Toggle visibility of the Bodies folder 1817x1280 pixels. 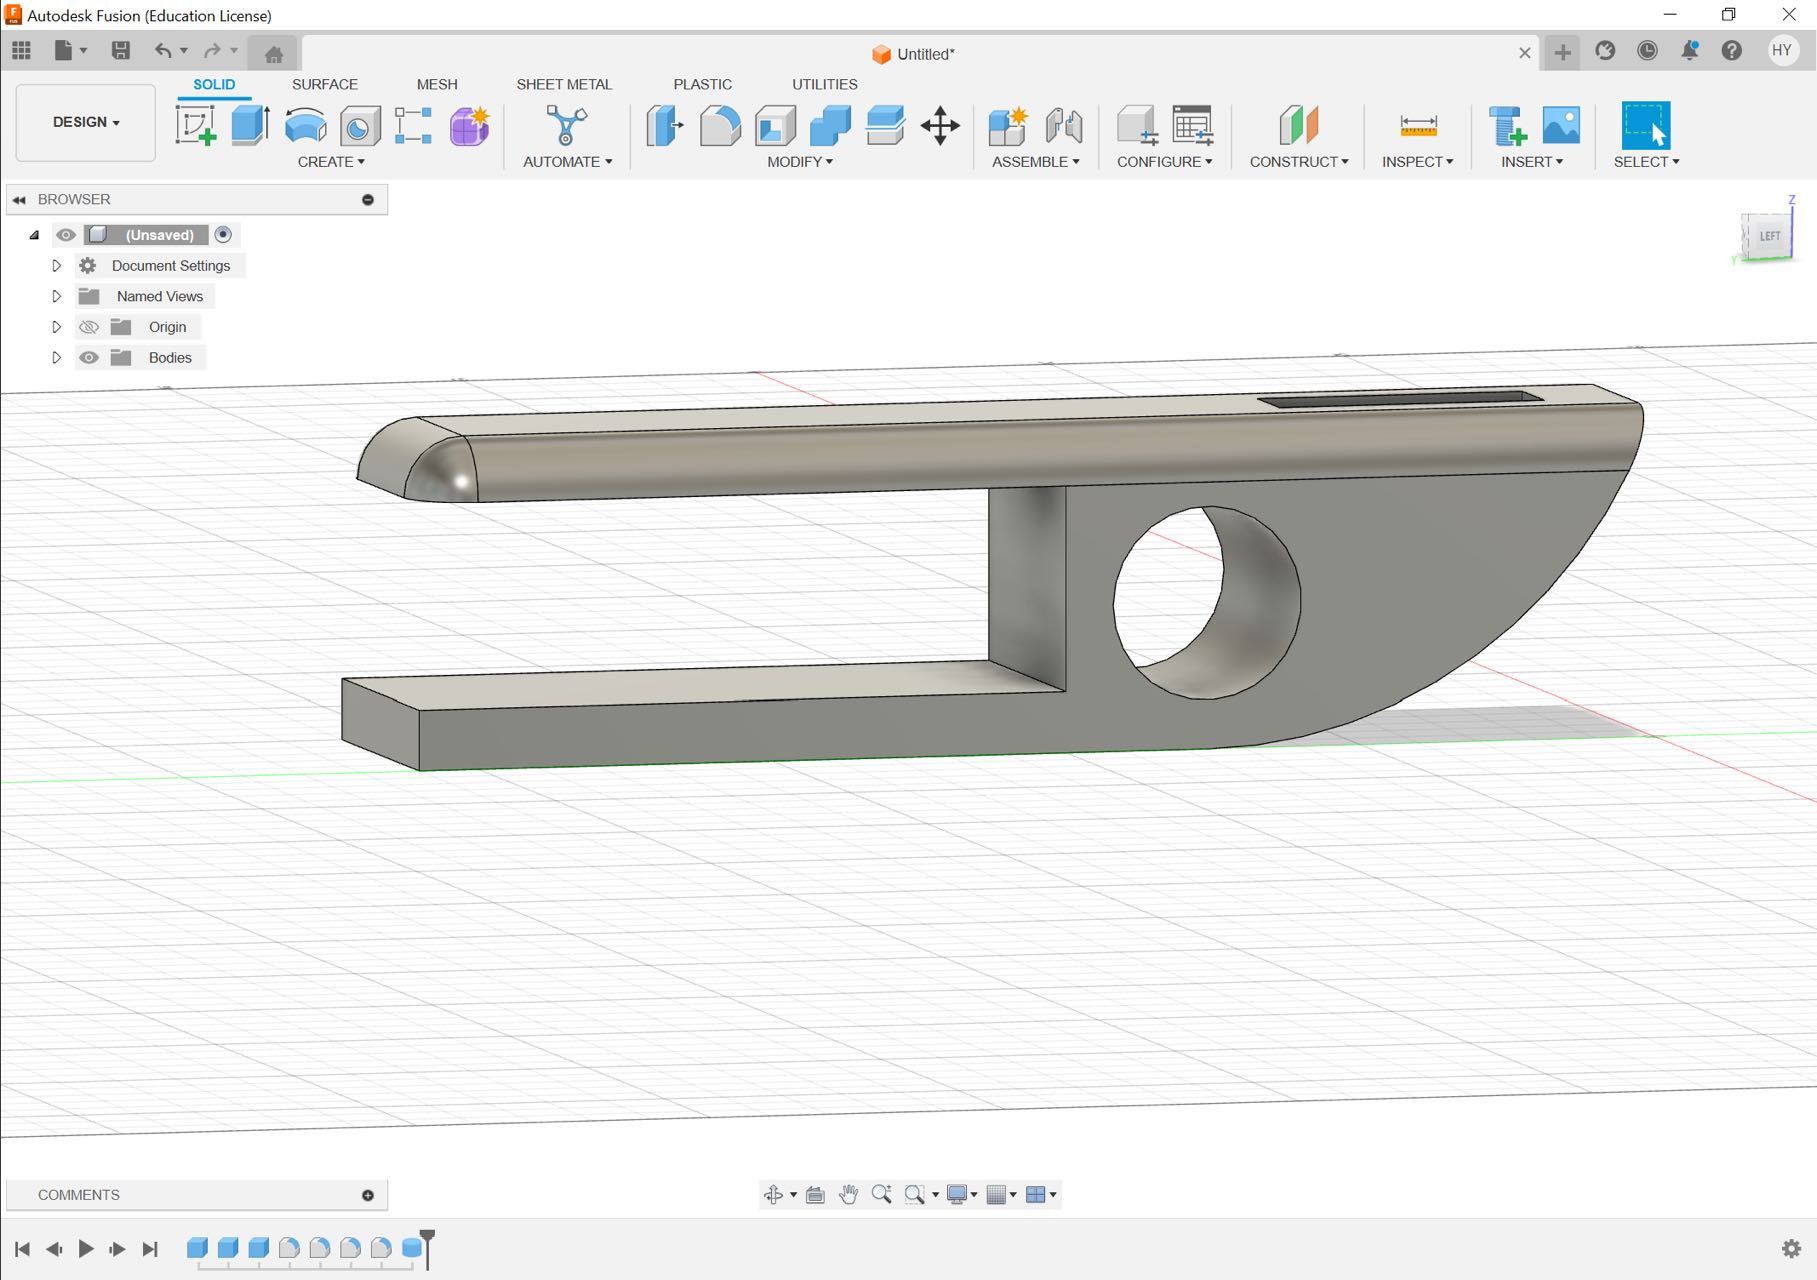coord(89,357)
